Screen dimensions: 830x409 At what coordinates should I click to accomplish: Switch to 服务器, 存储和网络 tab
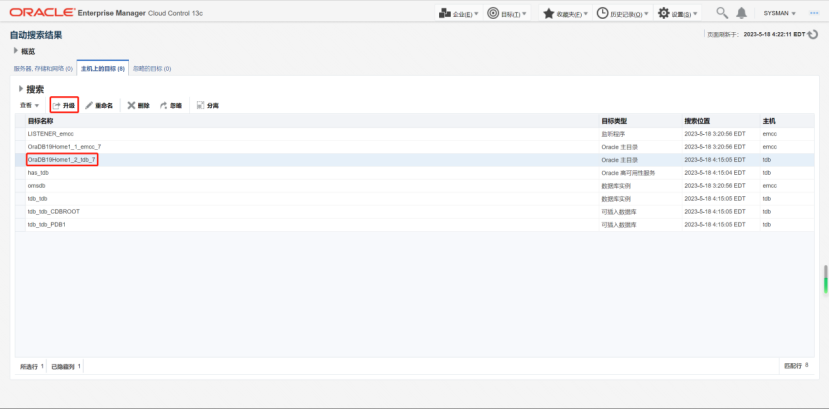[x=43, y=69]
